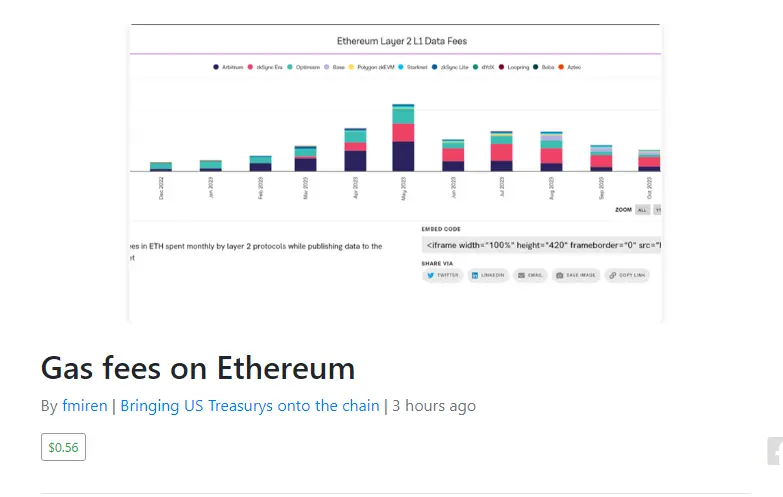Toggle the zkSync Era legend entry
783x497 pixels.
[x=265, y=67]
